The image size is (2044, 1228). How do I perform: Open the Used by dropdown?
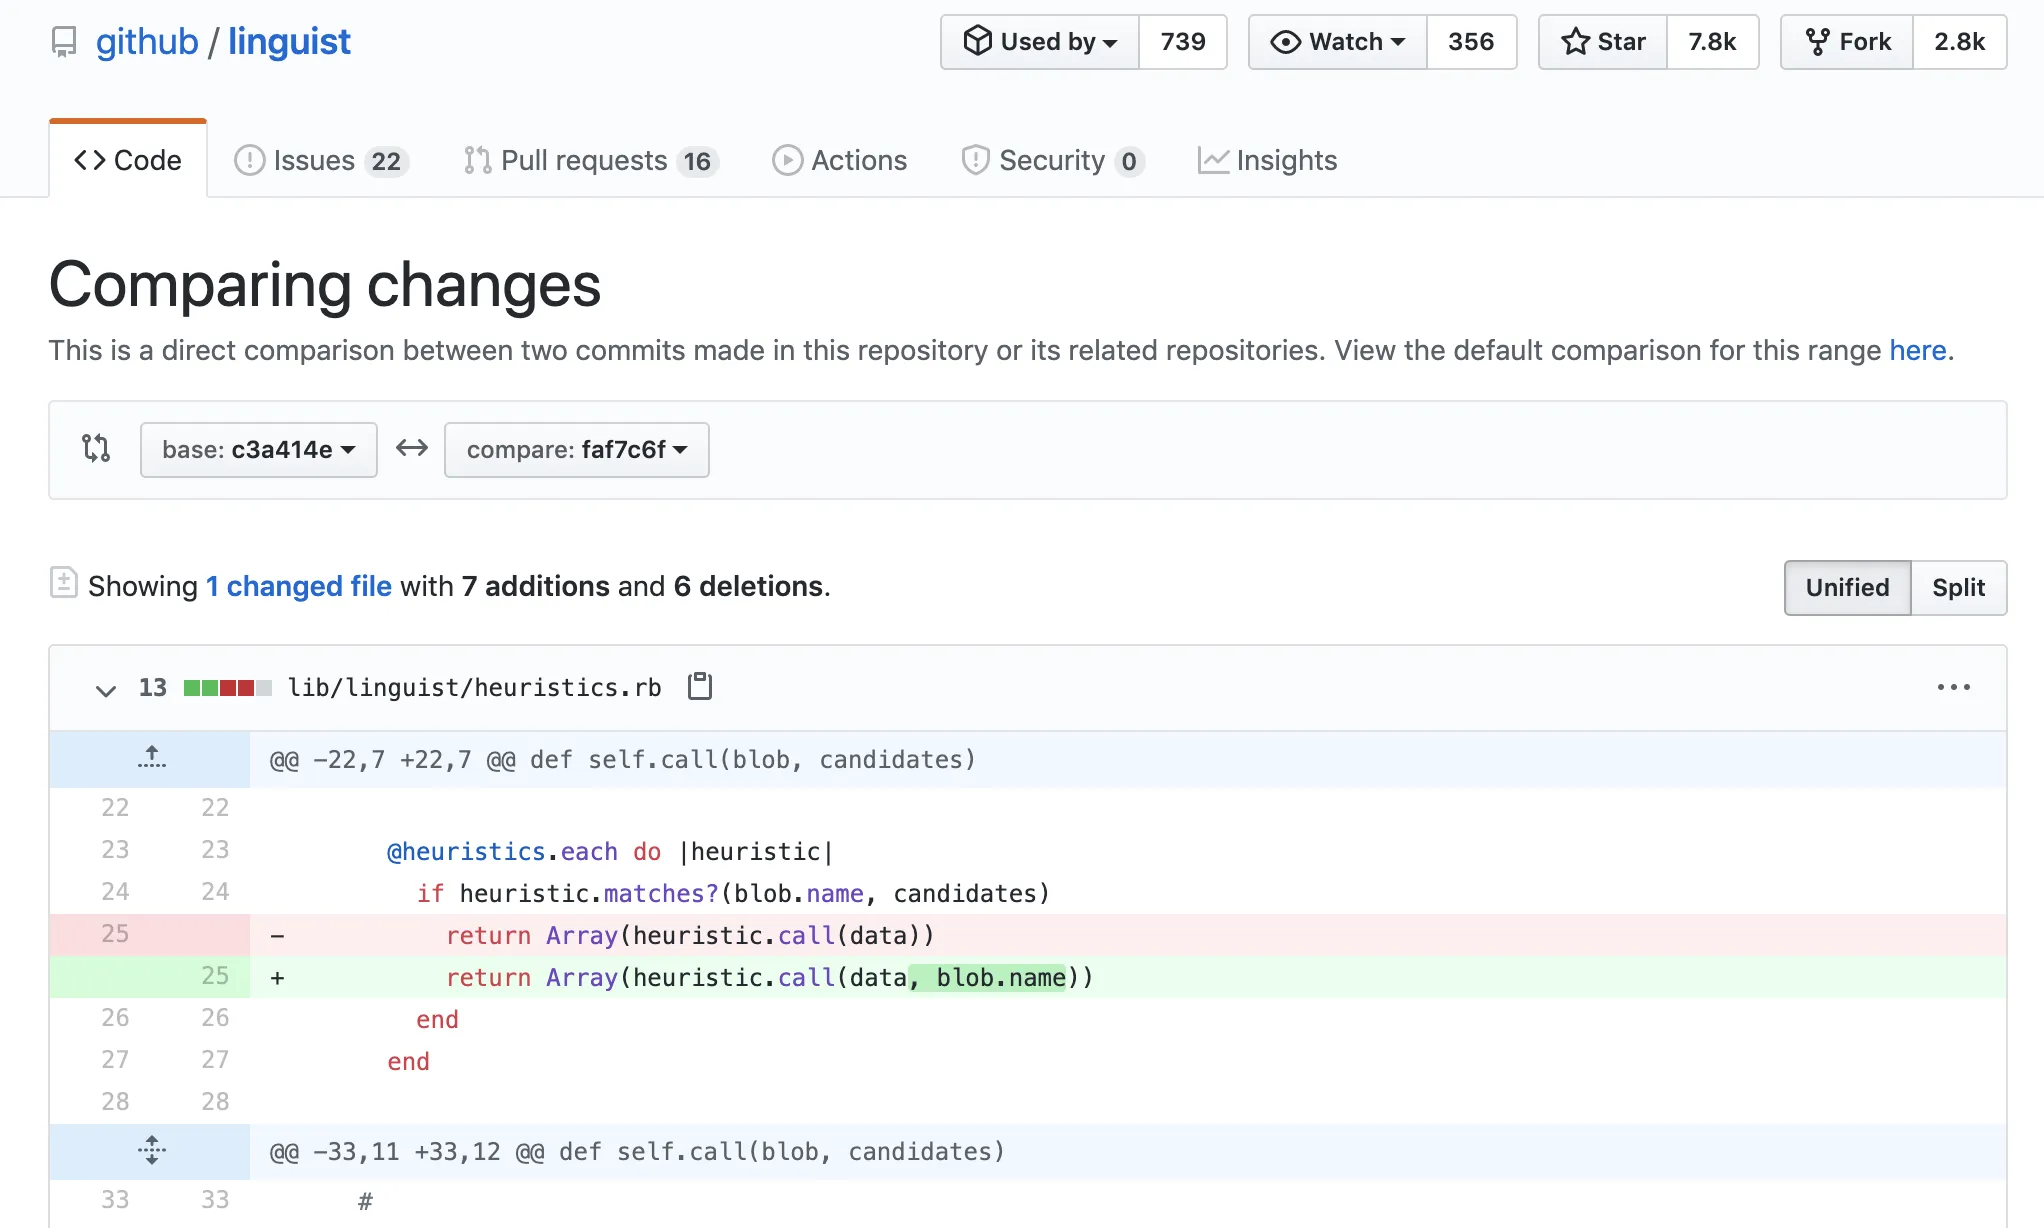pos(1039,42)
